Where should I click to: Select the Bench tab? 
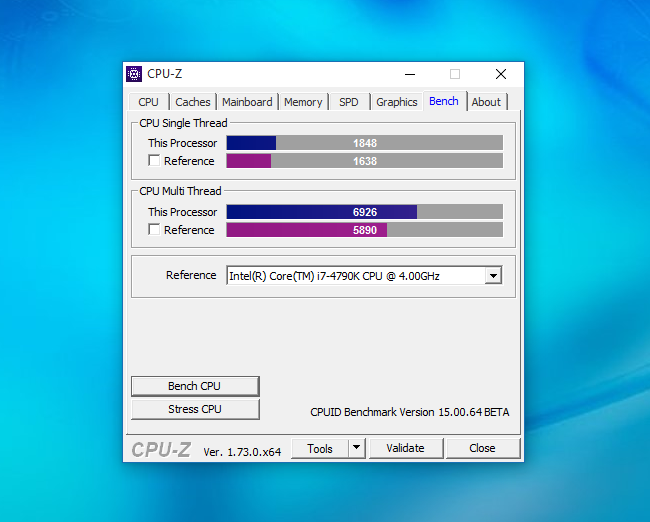(444, 101)
